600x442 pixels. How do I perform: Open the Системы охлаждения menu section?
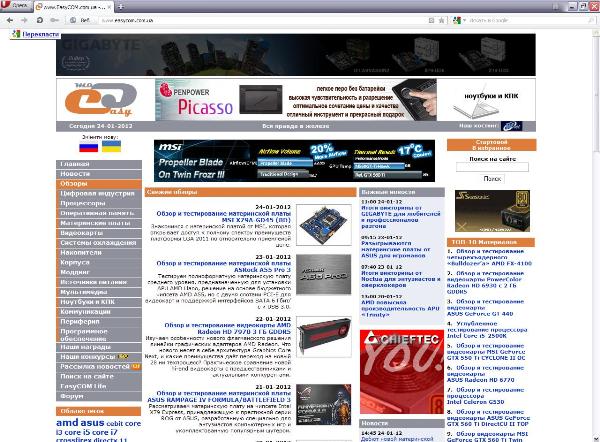tap(99, 243)
